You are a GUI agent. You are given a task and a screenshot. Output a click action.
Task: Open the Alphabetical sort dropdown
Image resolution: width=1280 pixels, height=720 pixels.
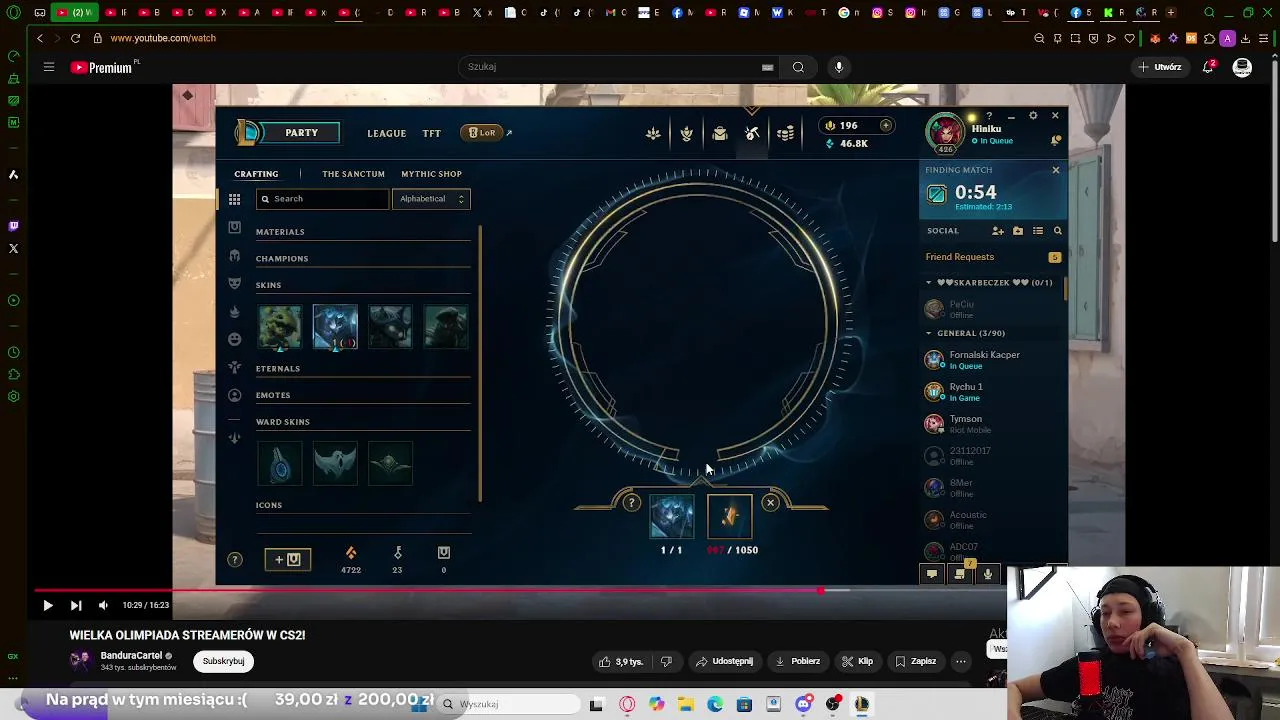pos(431,199)
